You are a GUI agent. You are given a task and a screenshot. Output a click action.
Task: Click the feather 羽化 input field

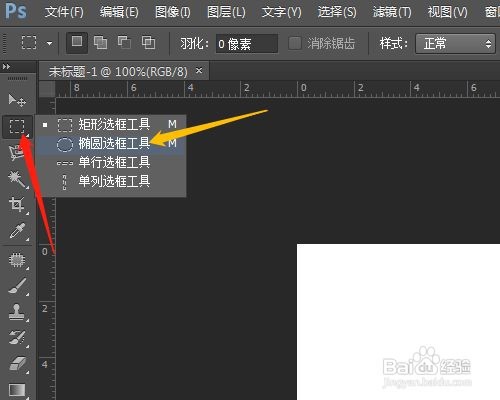(247, 44)
